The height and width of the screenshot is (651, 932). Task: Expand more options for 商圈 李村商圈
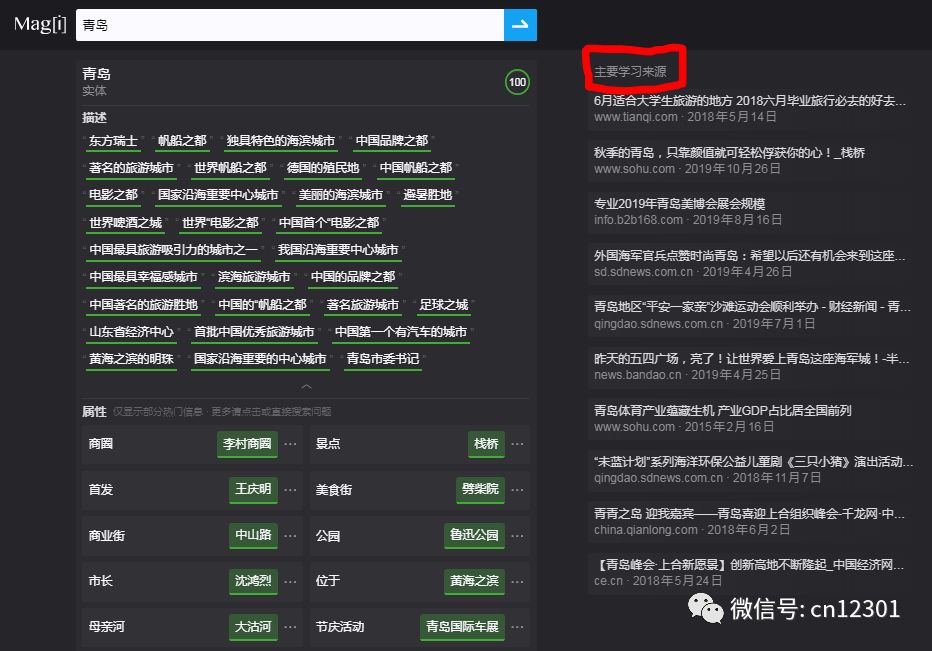290,444
